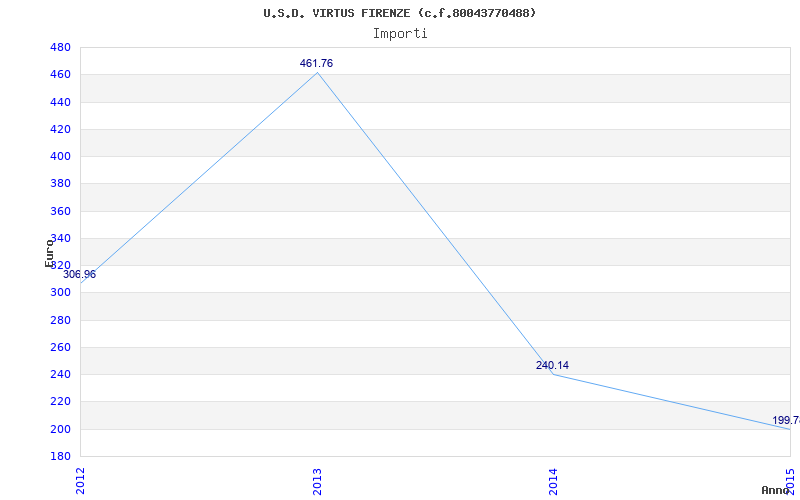Select the 2015 x-axis label
Screen dimensions: 800x500
click(790, 481)
